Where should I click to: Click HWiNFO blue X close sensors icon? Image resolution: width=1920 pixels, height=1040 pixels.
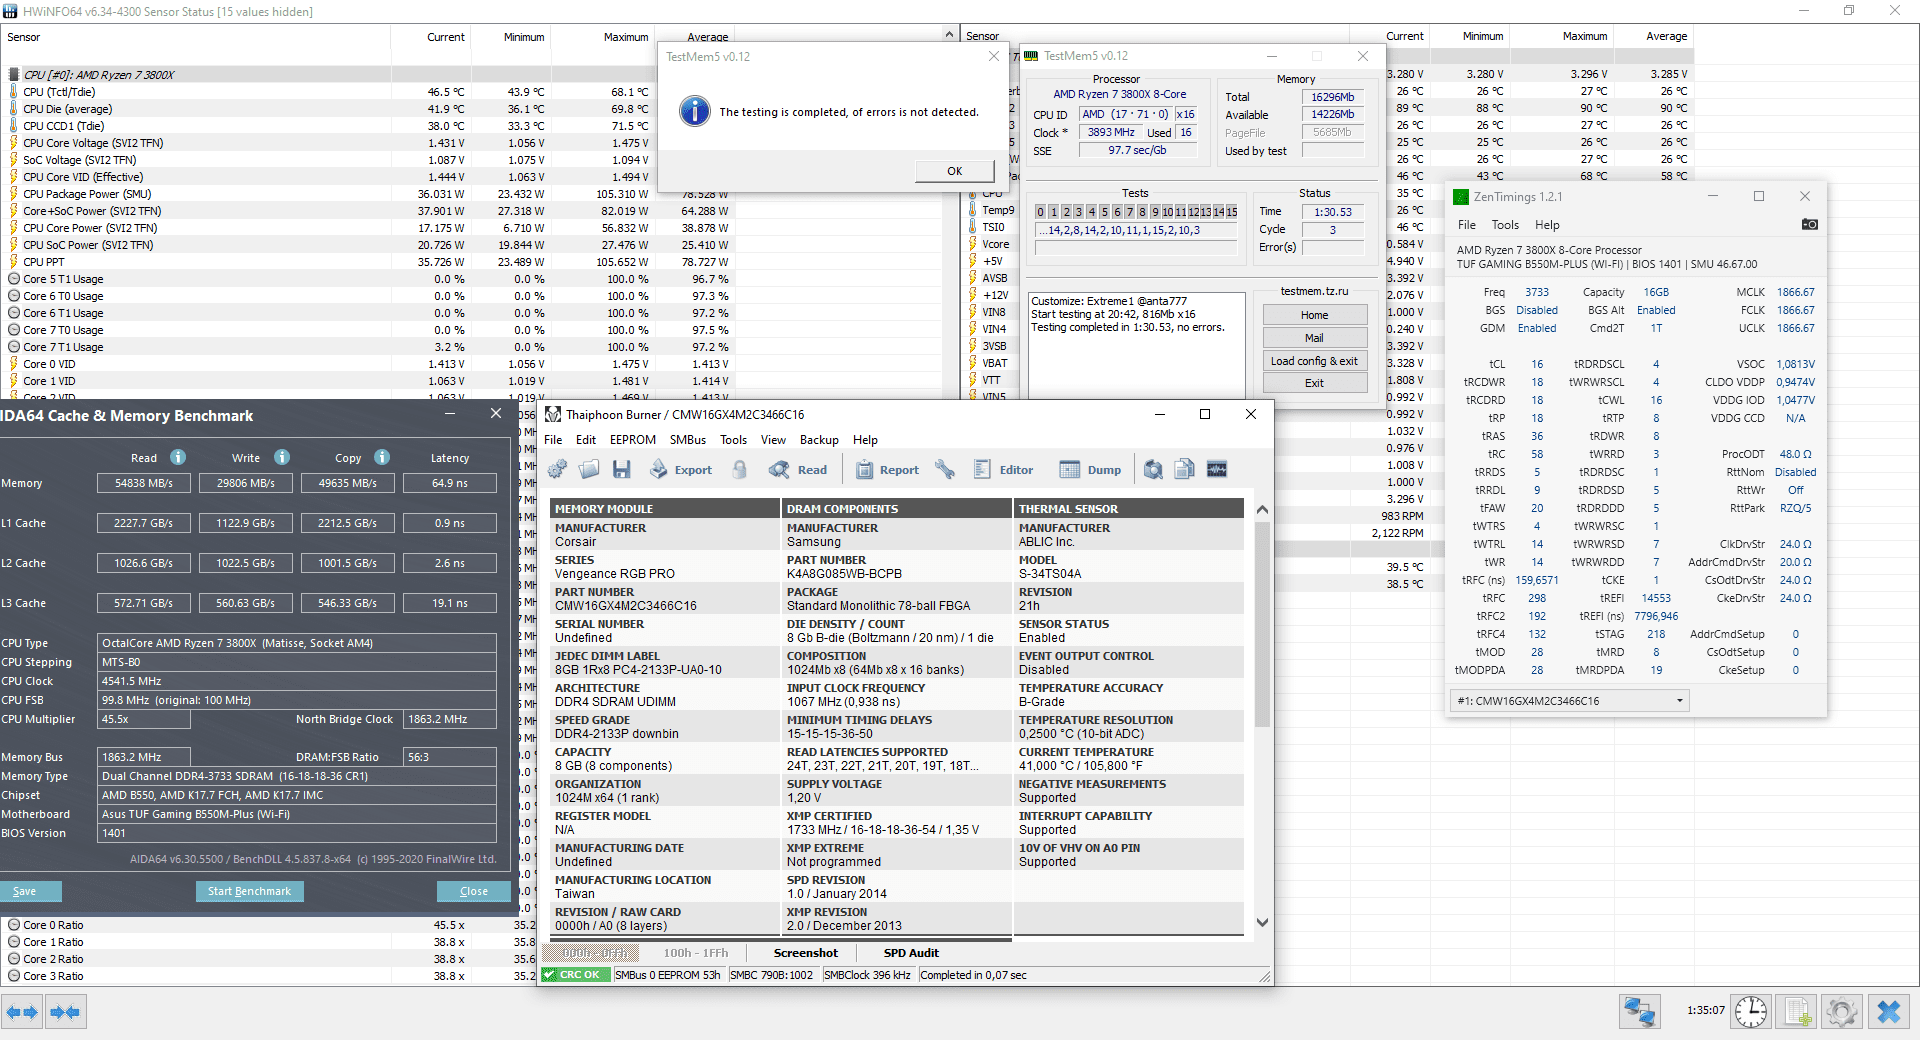tap(1889, 1012)
